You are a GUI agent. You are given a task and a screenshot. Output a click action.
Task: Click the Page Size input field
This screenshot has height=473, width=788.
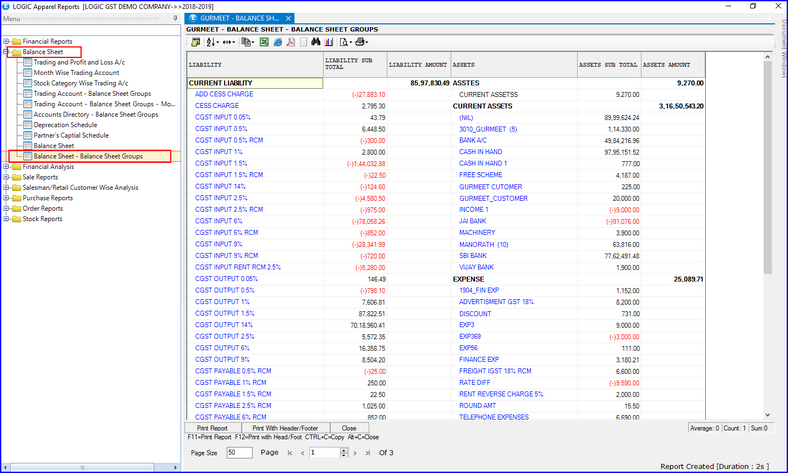238,453
